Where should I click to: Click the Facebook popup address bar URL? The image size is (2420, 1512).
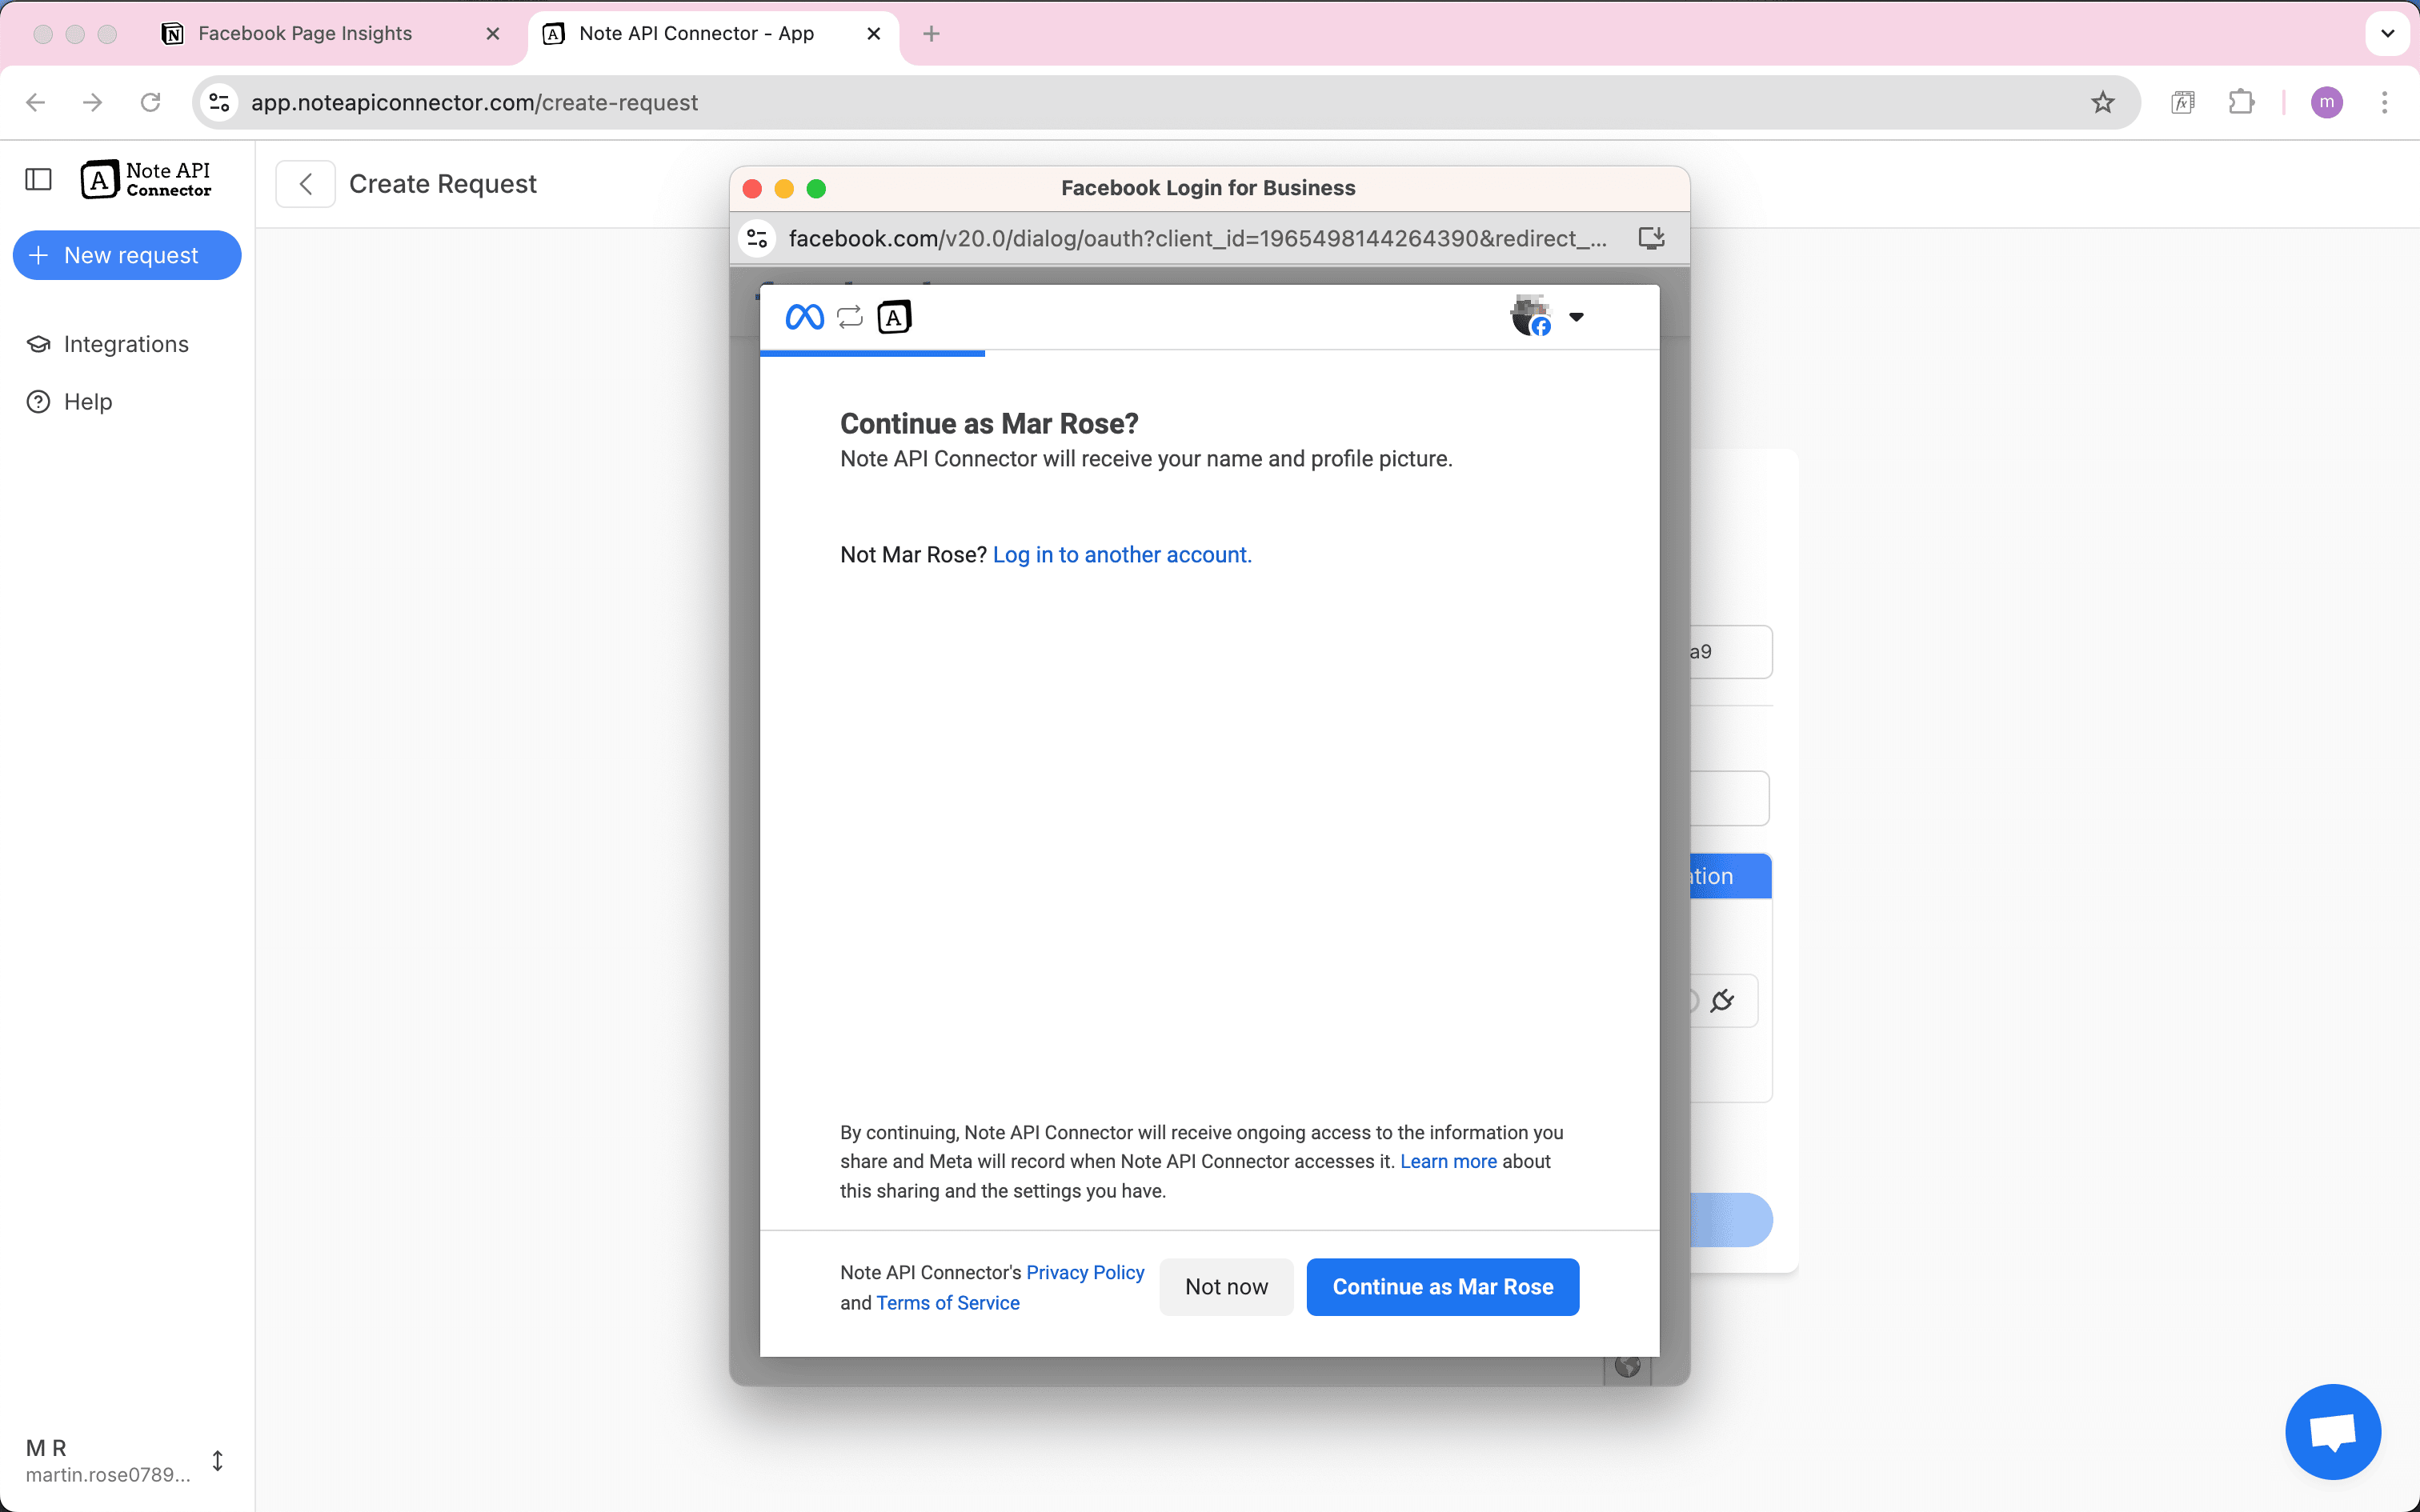1197,238
